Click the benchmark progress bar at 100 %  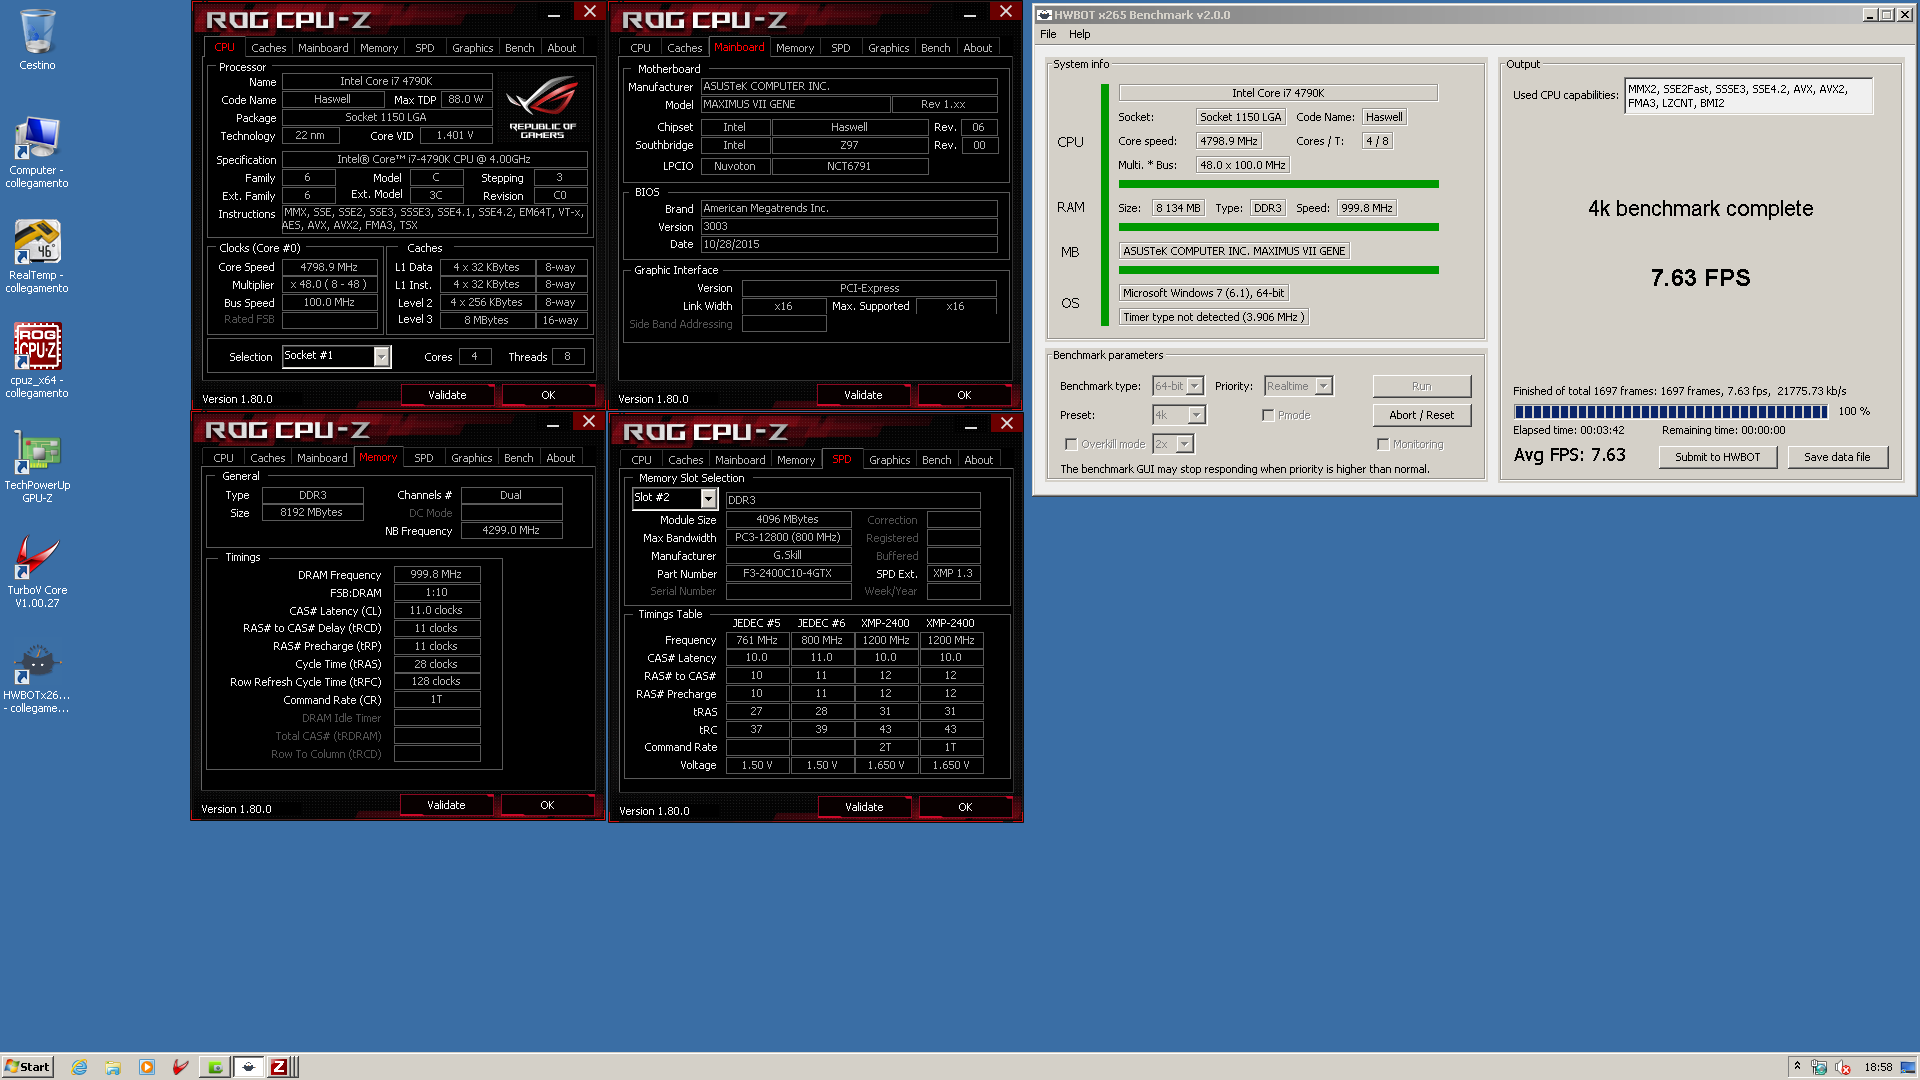pos(1671,412)
